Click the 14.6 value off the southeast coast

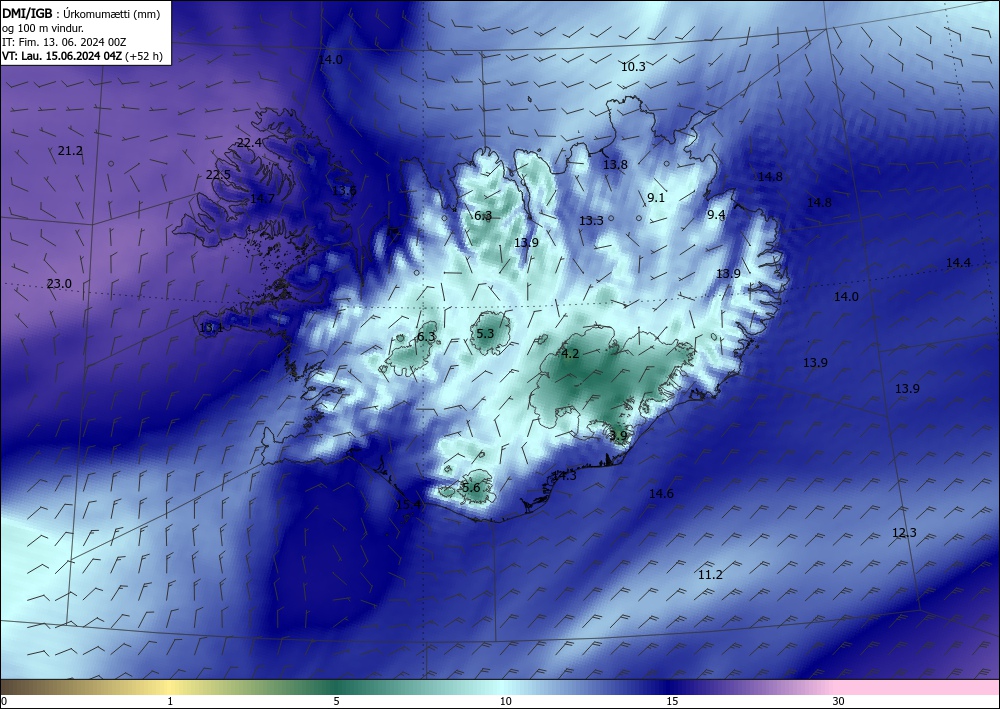point(661,493)
